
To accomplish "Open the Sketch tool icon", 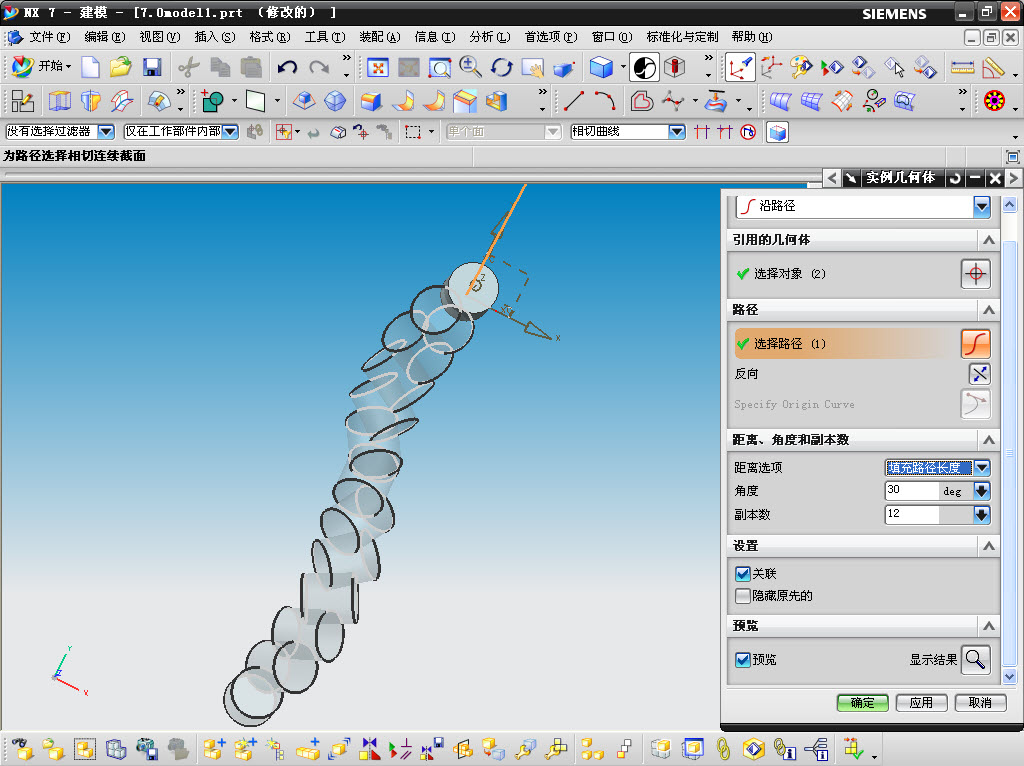I will pos(23,101).
